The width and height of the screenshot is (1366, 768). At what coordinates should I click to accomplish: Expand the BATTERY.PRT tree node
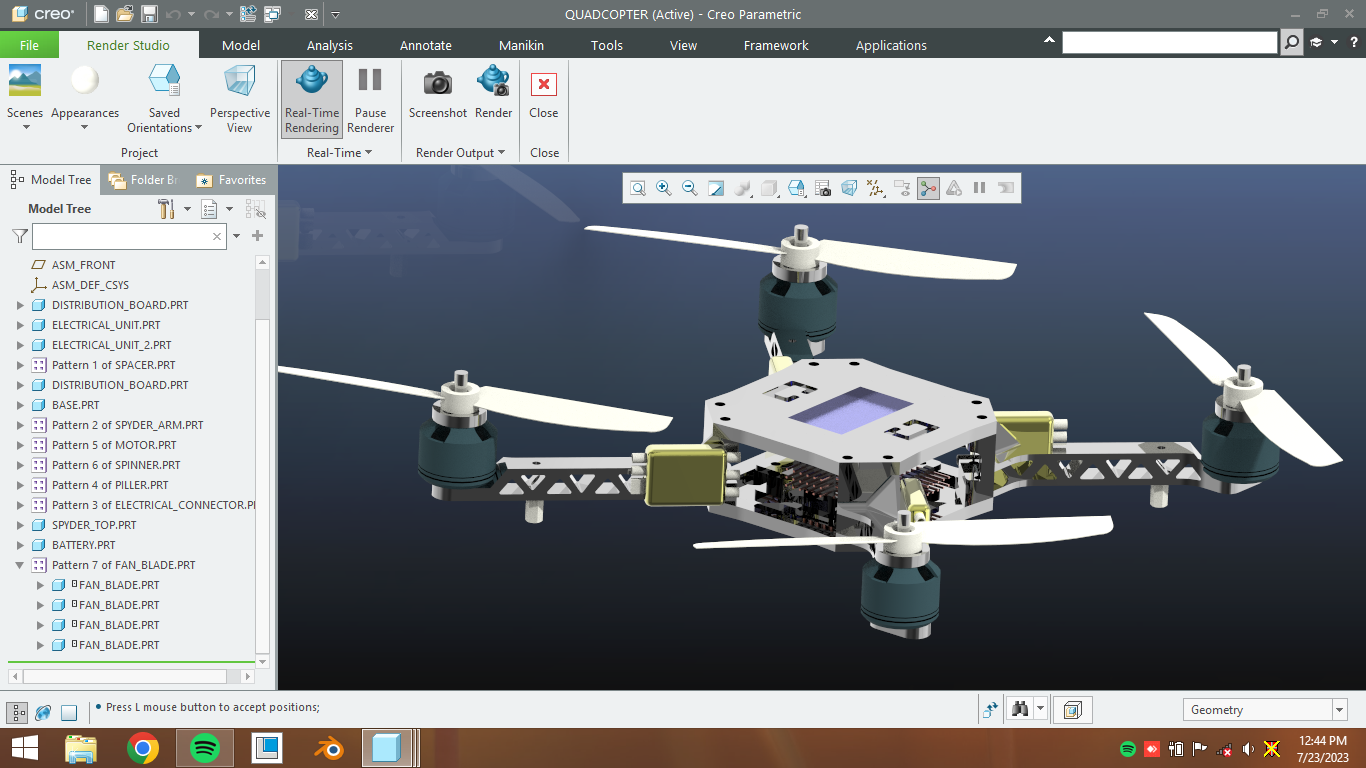pyautogui.click(x=20, y=545)
